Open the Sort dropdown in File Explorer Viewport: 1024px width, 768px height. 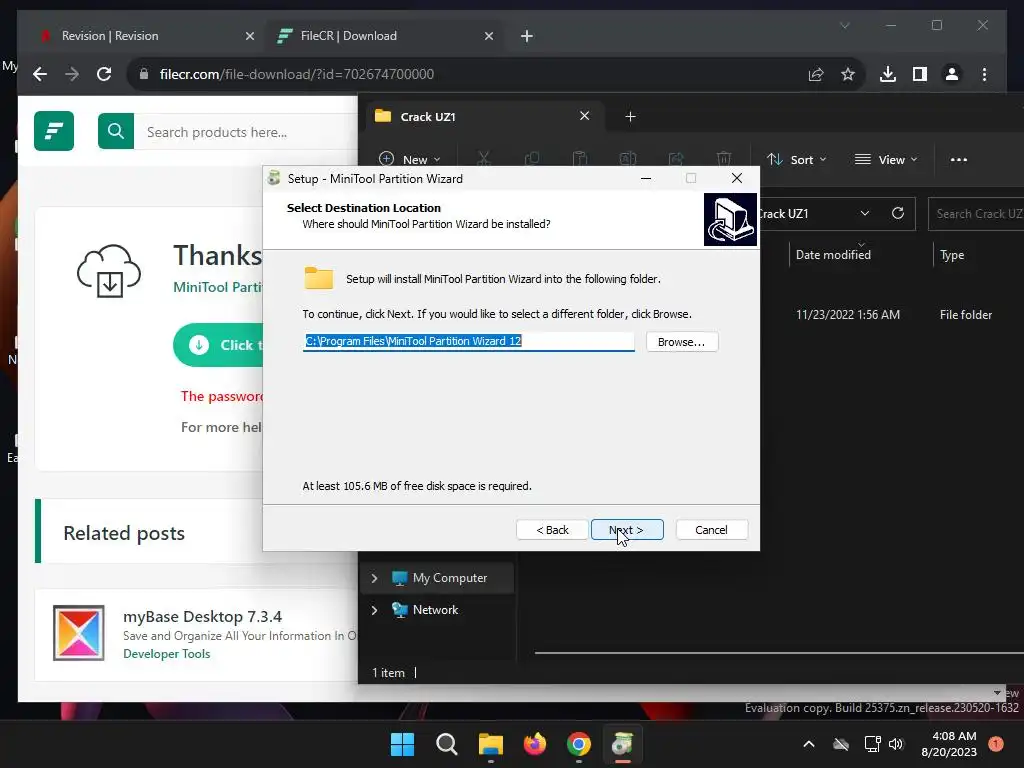click(797, 159)
